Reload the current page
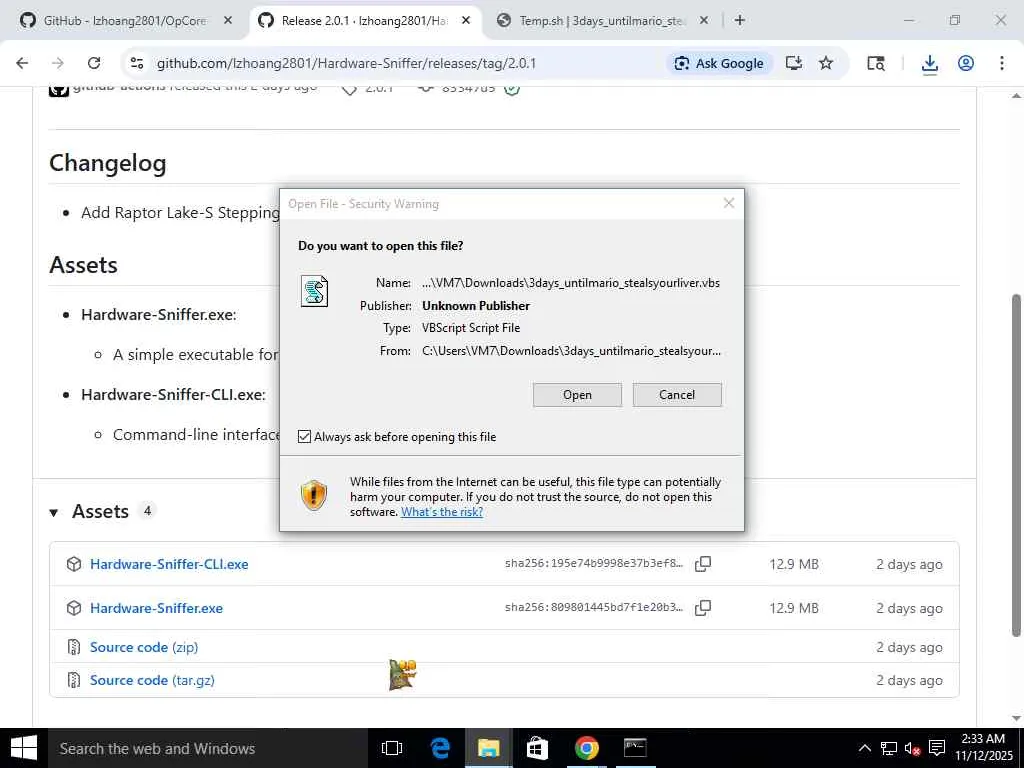The width and height of the screenshot is (1024, 768). click(94, 63)
